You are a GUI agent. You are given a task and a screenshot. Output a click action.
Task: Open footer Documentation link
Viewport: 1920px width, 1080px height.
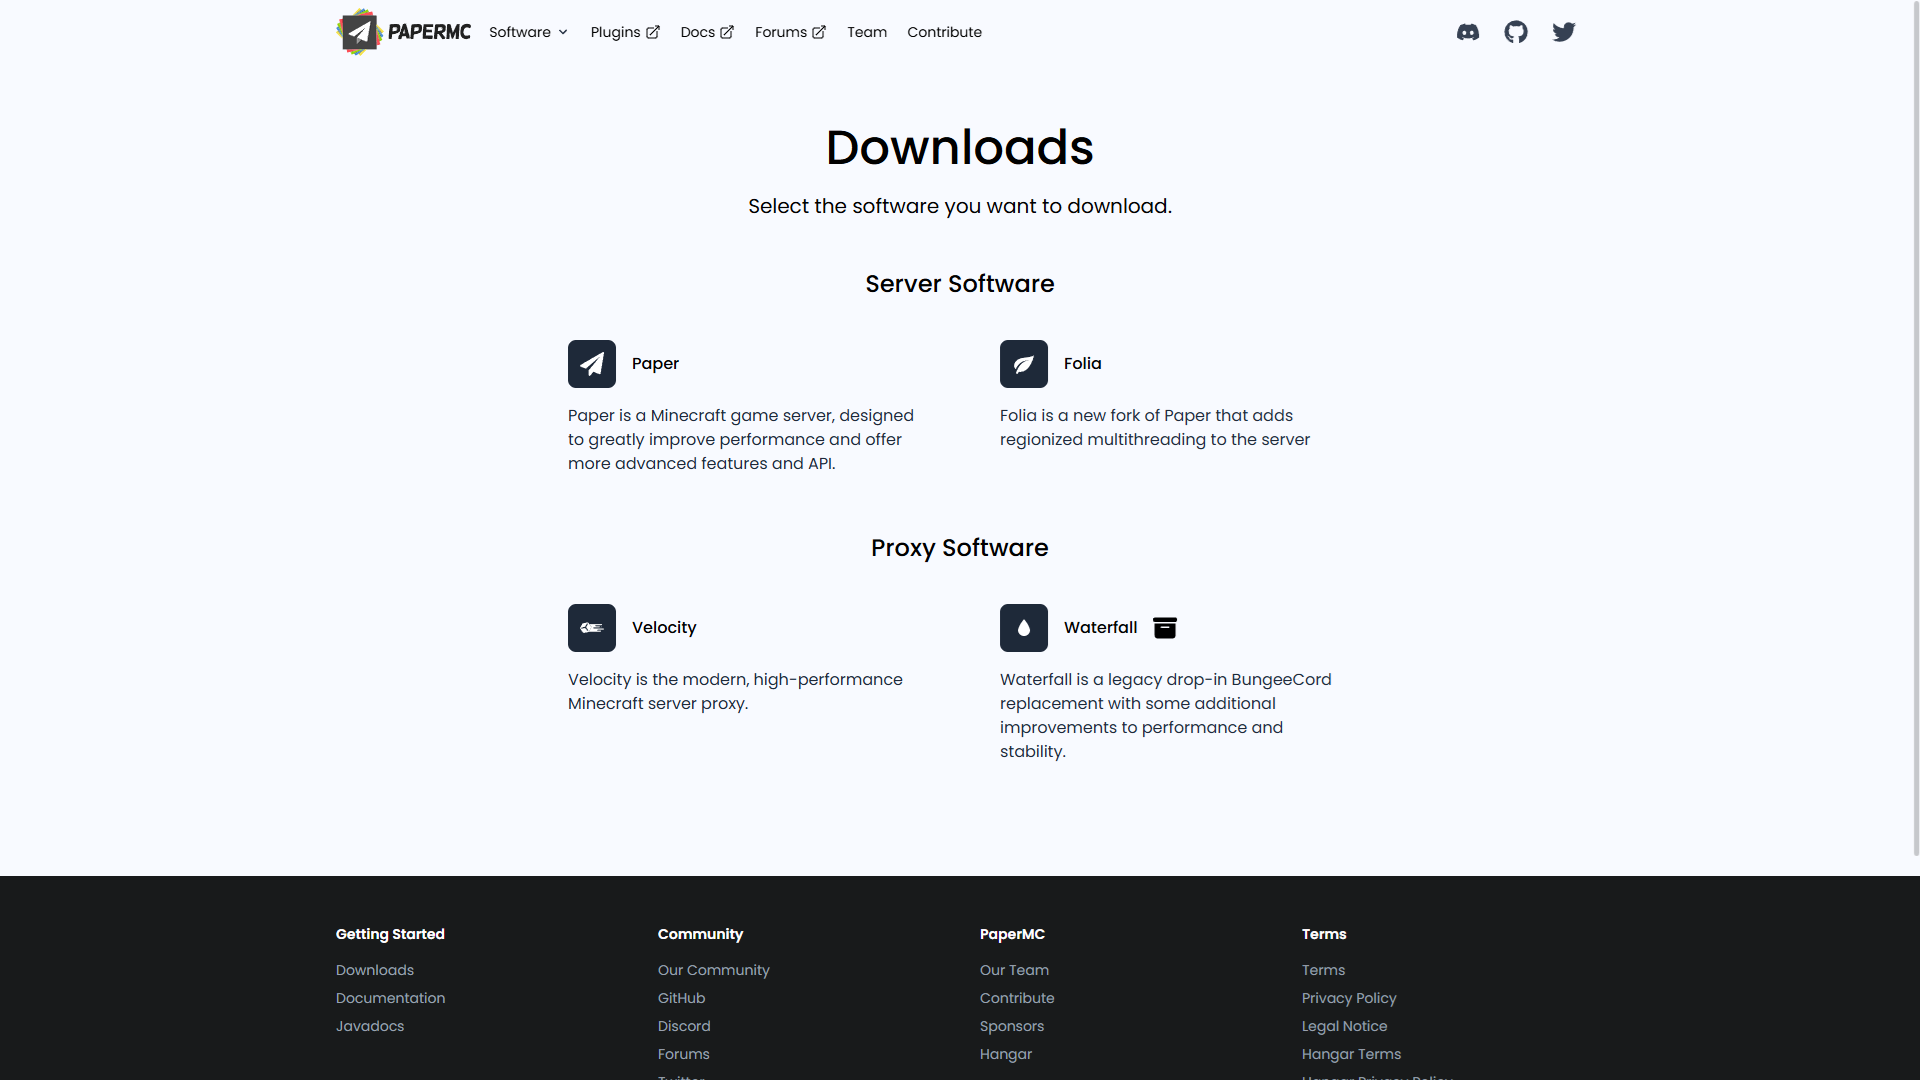[391, 998]
